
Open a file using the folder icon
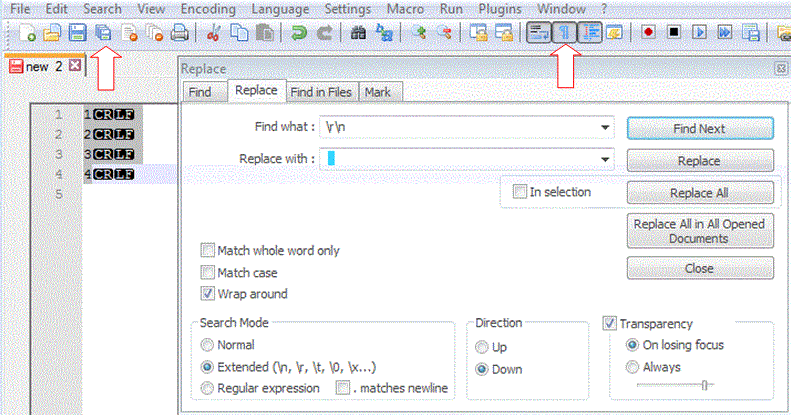pos(51,33)
